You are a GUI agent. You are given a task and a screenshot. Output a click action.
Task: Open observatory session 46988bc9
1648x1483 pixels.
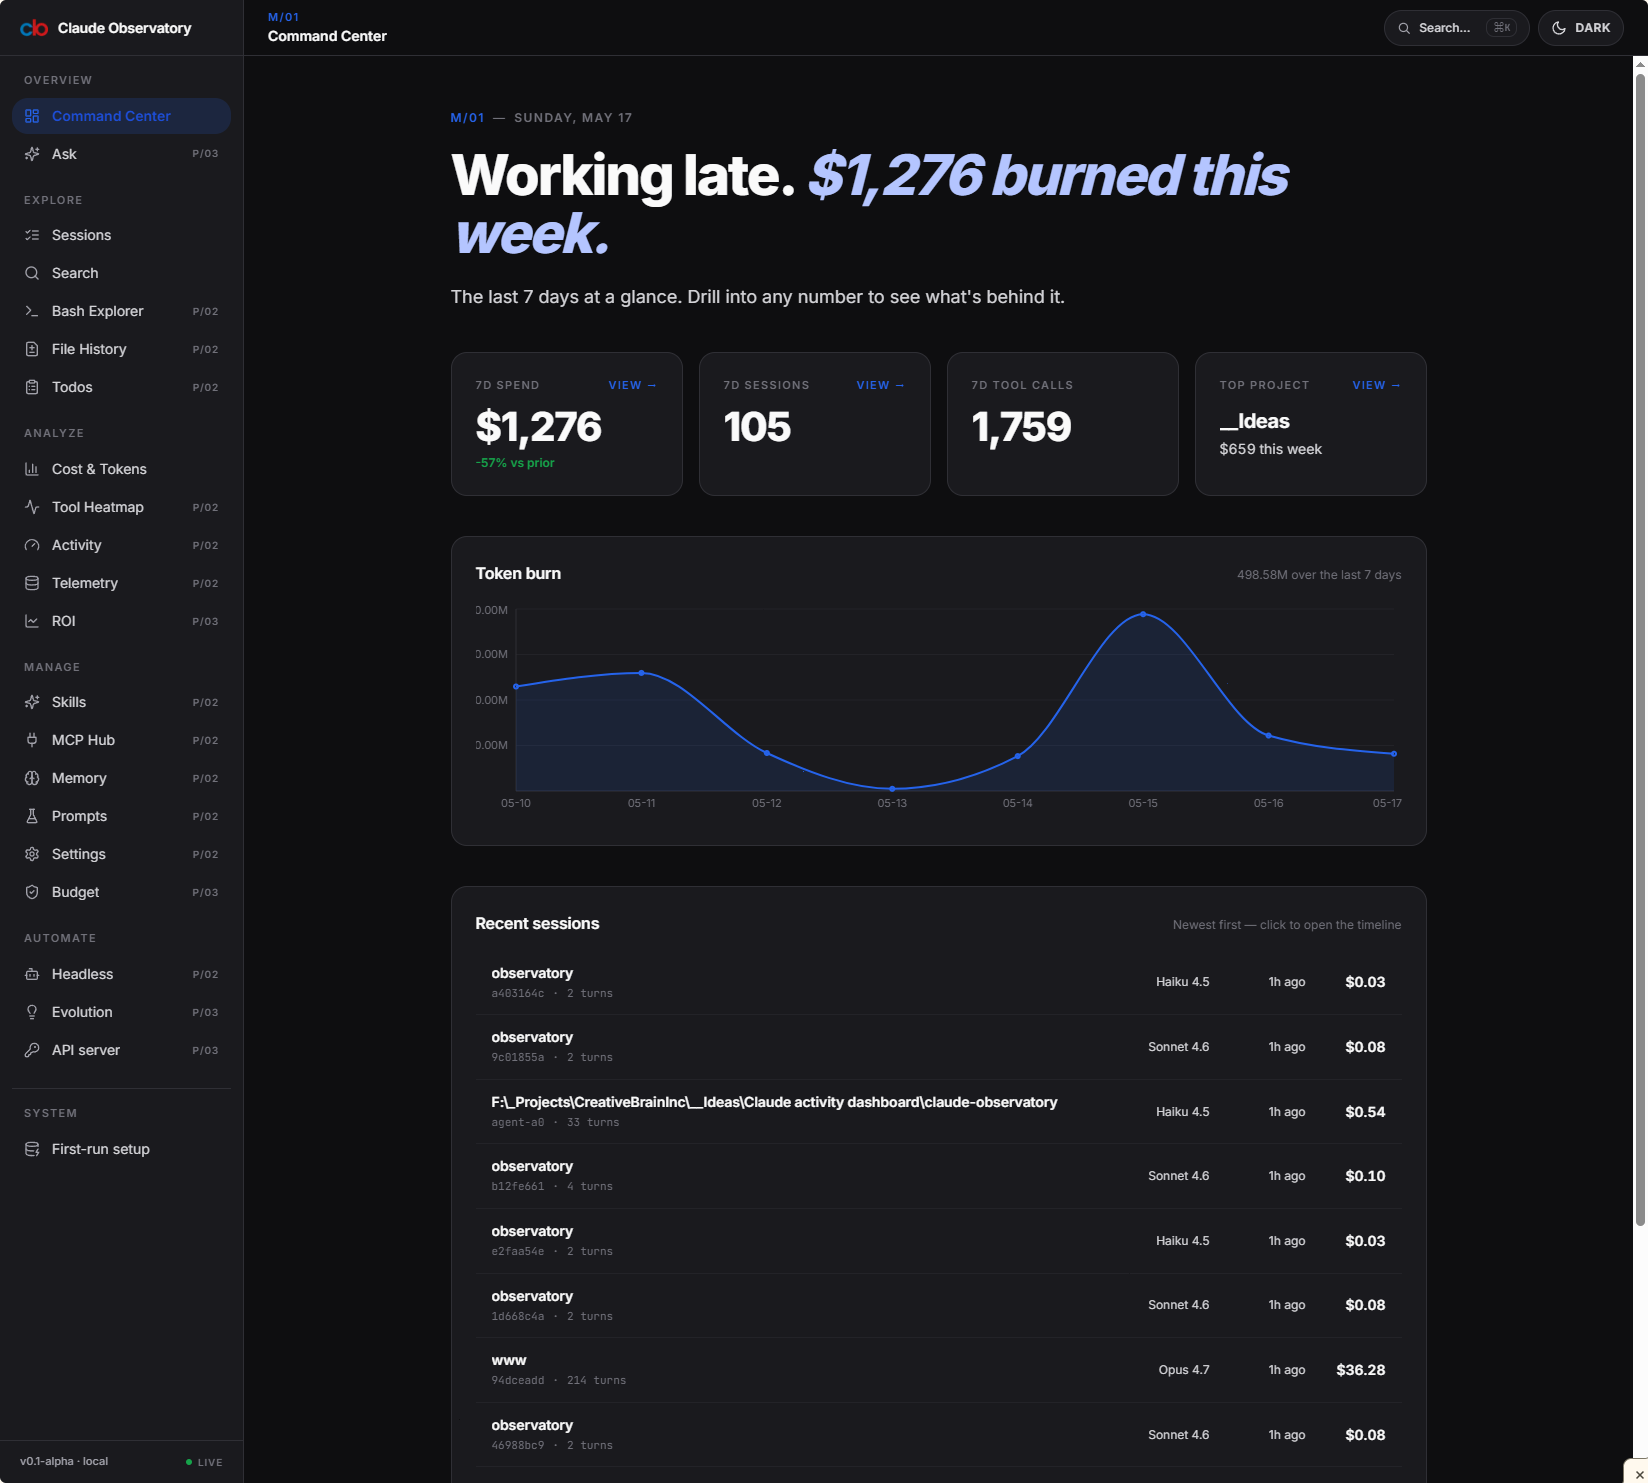[x=938, y=1434]
